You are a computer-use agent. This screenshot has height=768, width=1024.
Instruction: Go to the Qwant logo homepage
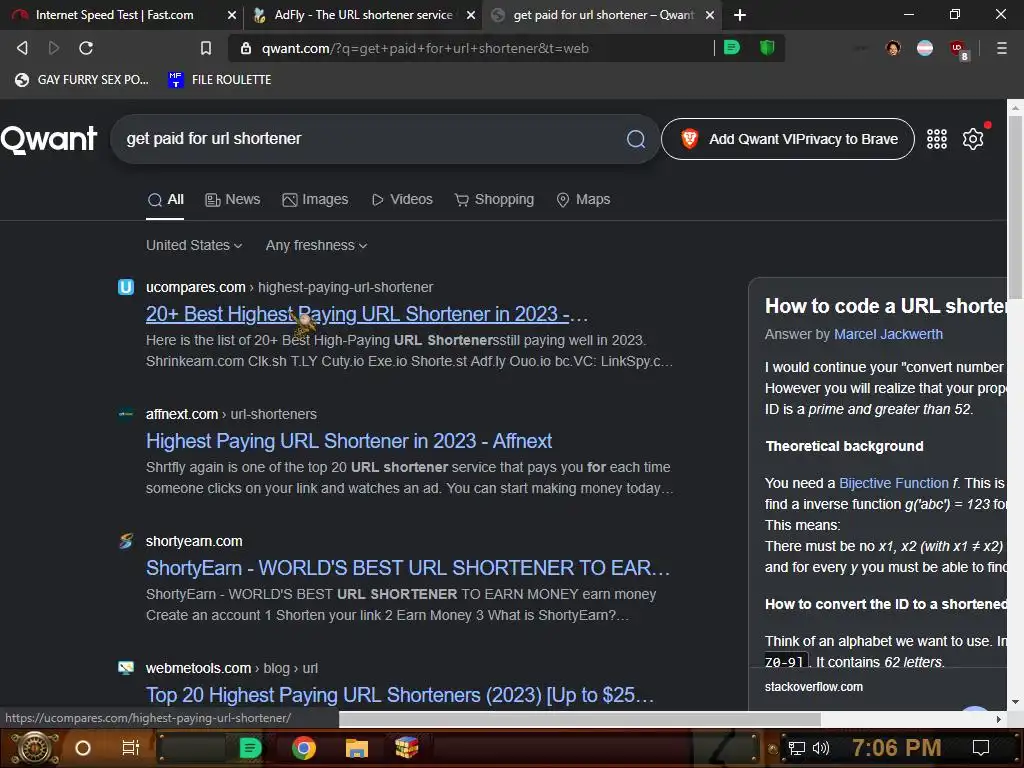coord(49,138)
